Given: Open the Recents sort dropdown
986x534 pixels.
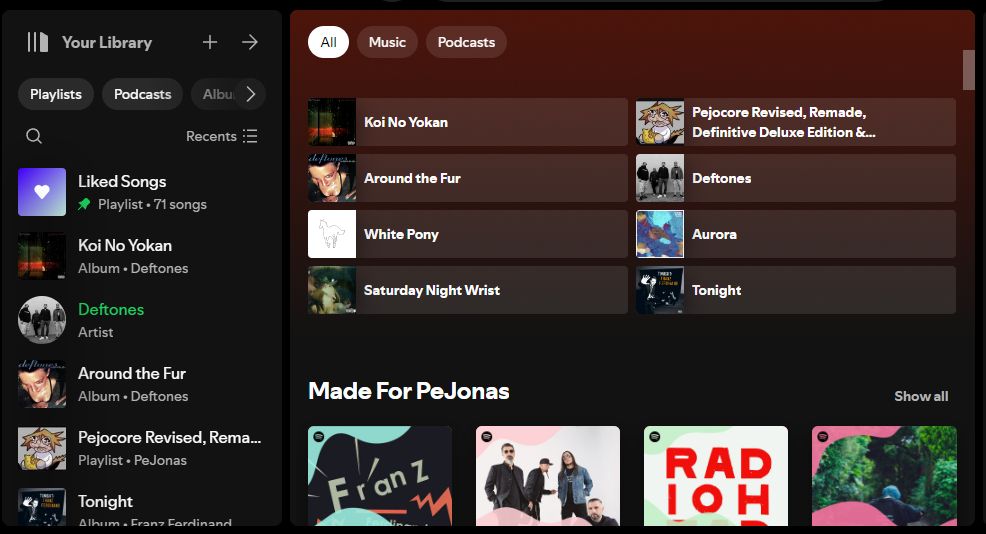Looking at the screenshot, I should pyautogui.click(x=221, y=136).
